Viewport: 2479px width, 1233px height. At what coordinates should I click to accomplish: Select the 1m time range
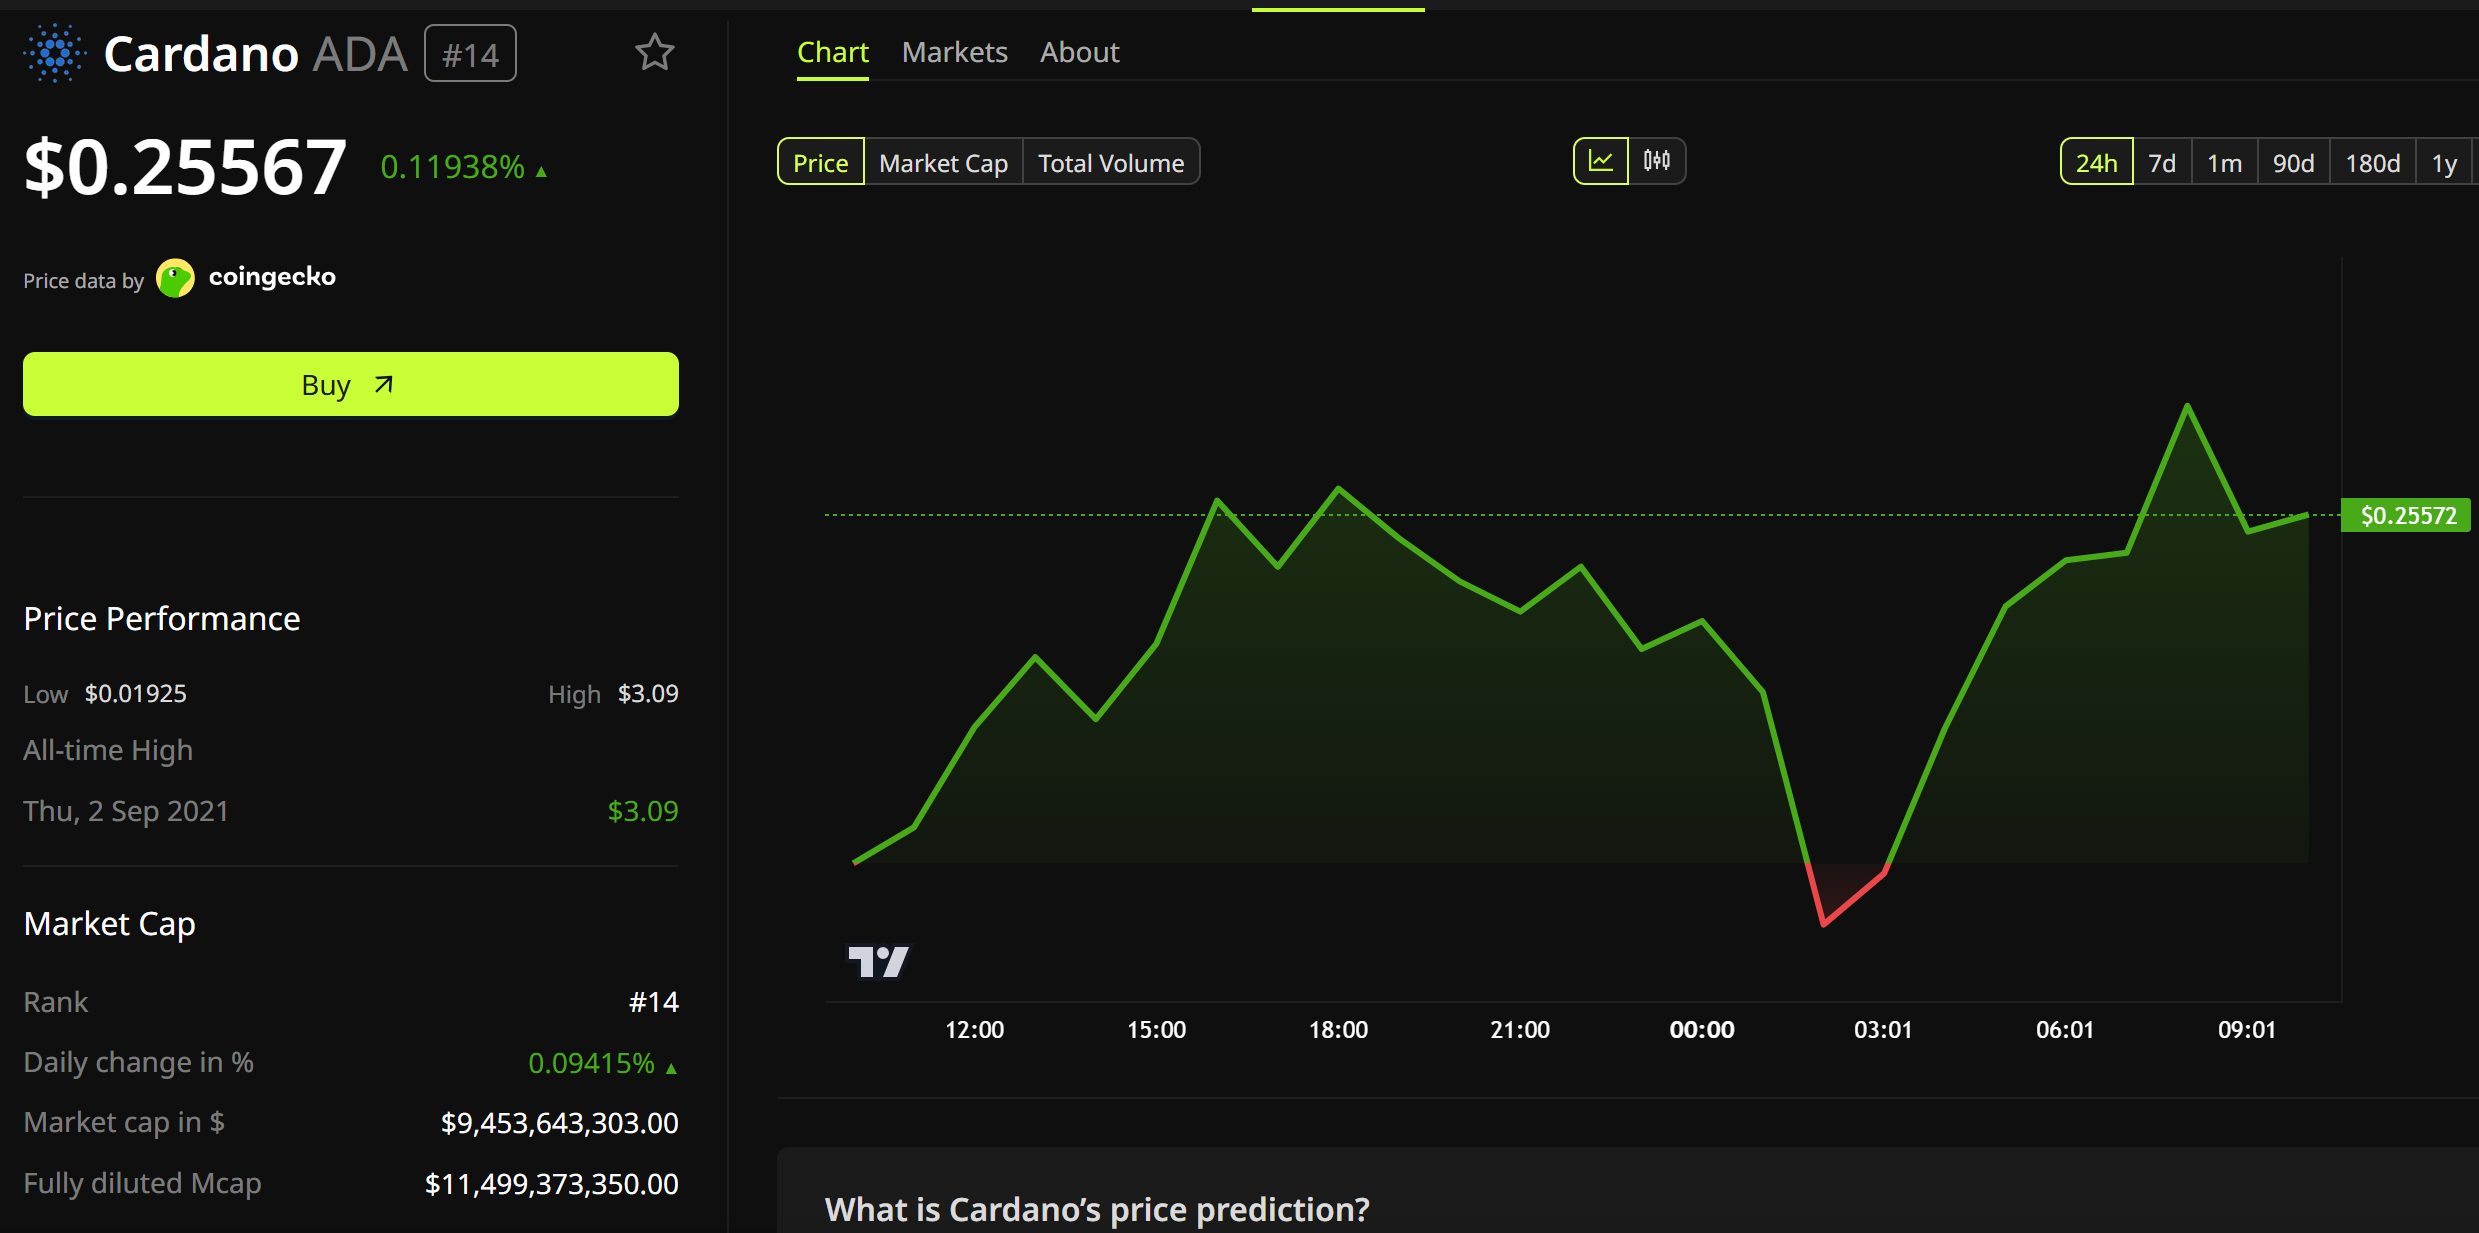coord(2225,162)
